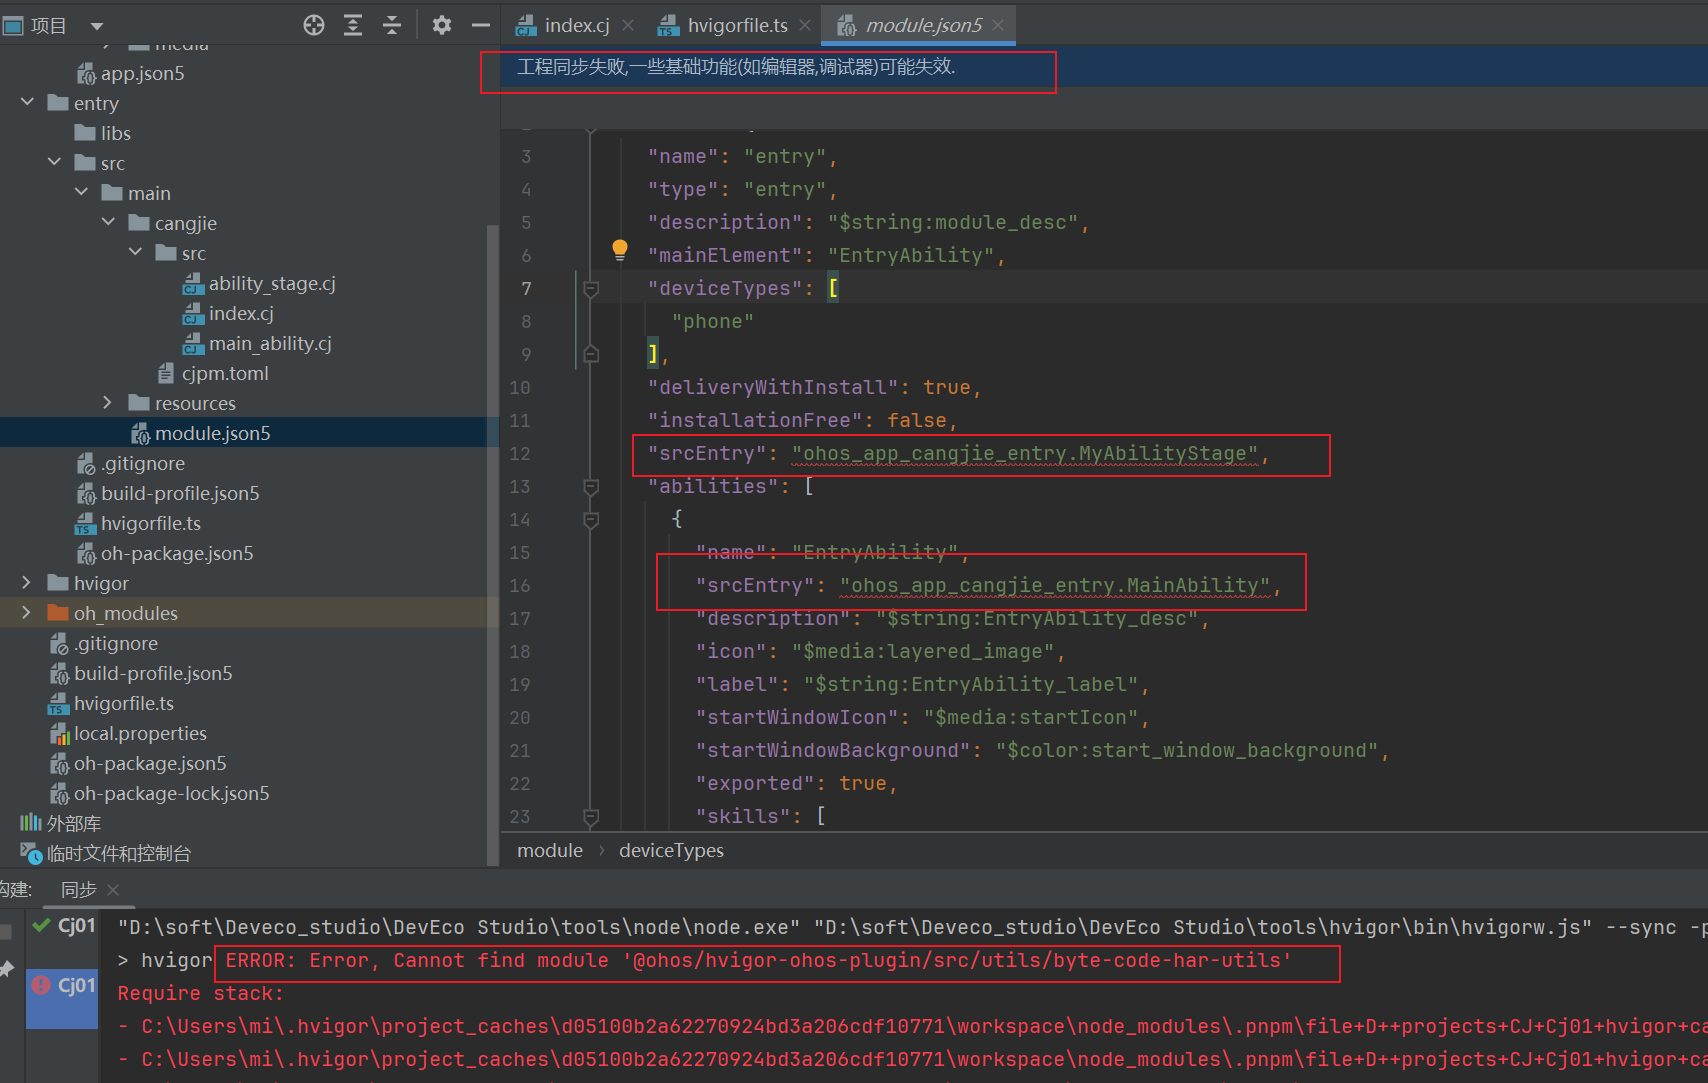
Task: Click line number 12 in the gutter
Action: (x=520, y=454)
